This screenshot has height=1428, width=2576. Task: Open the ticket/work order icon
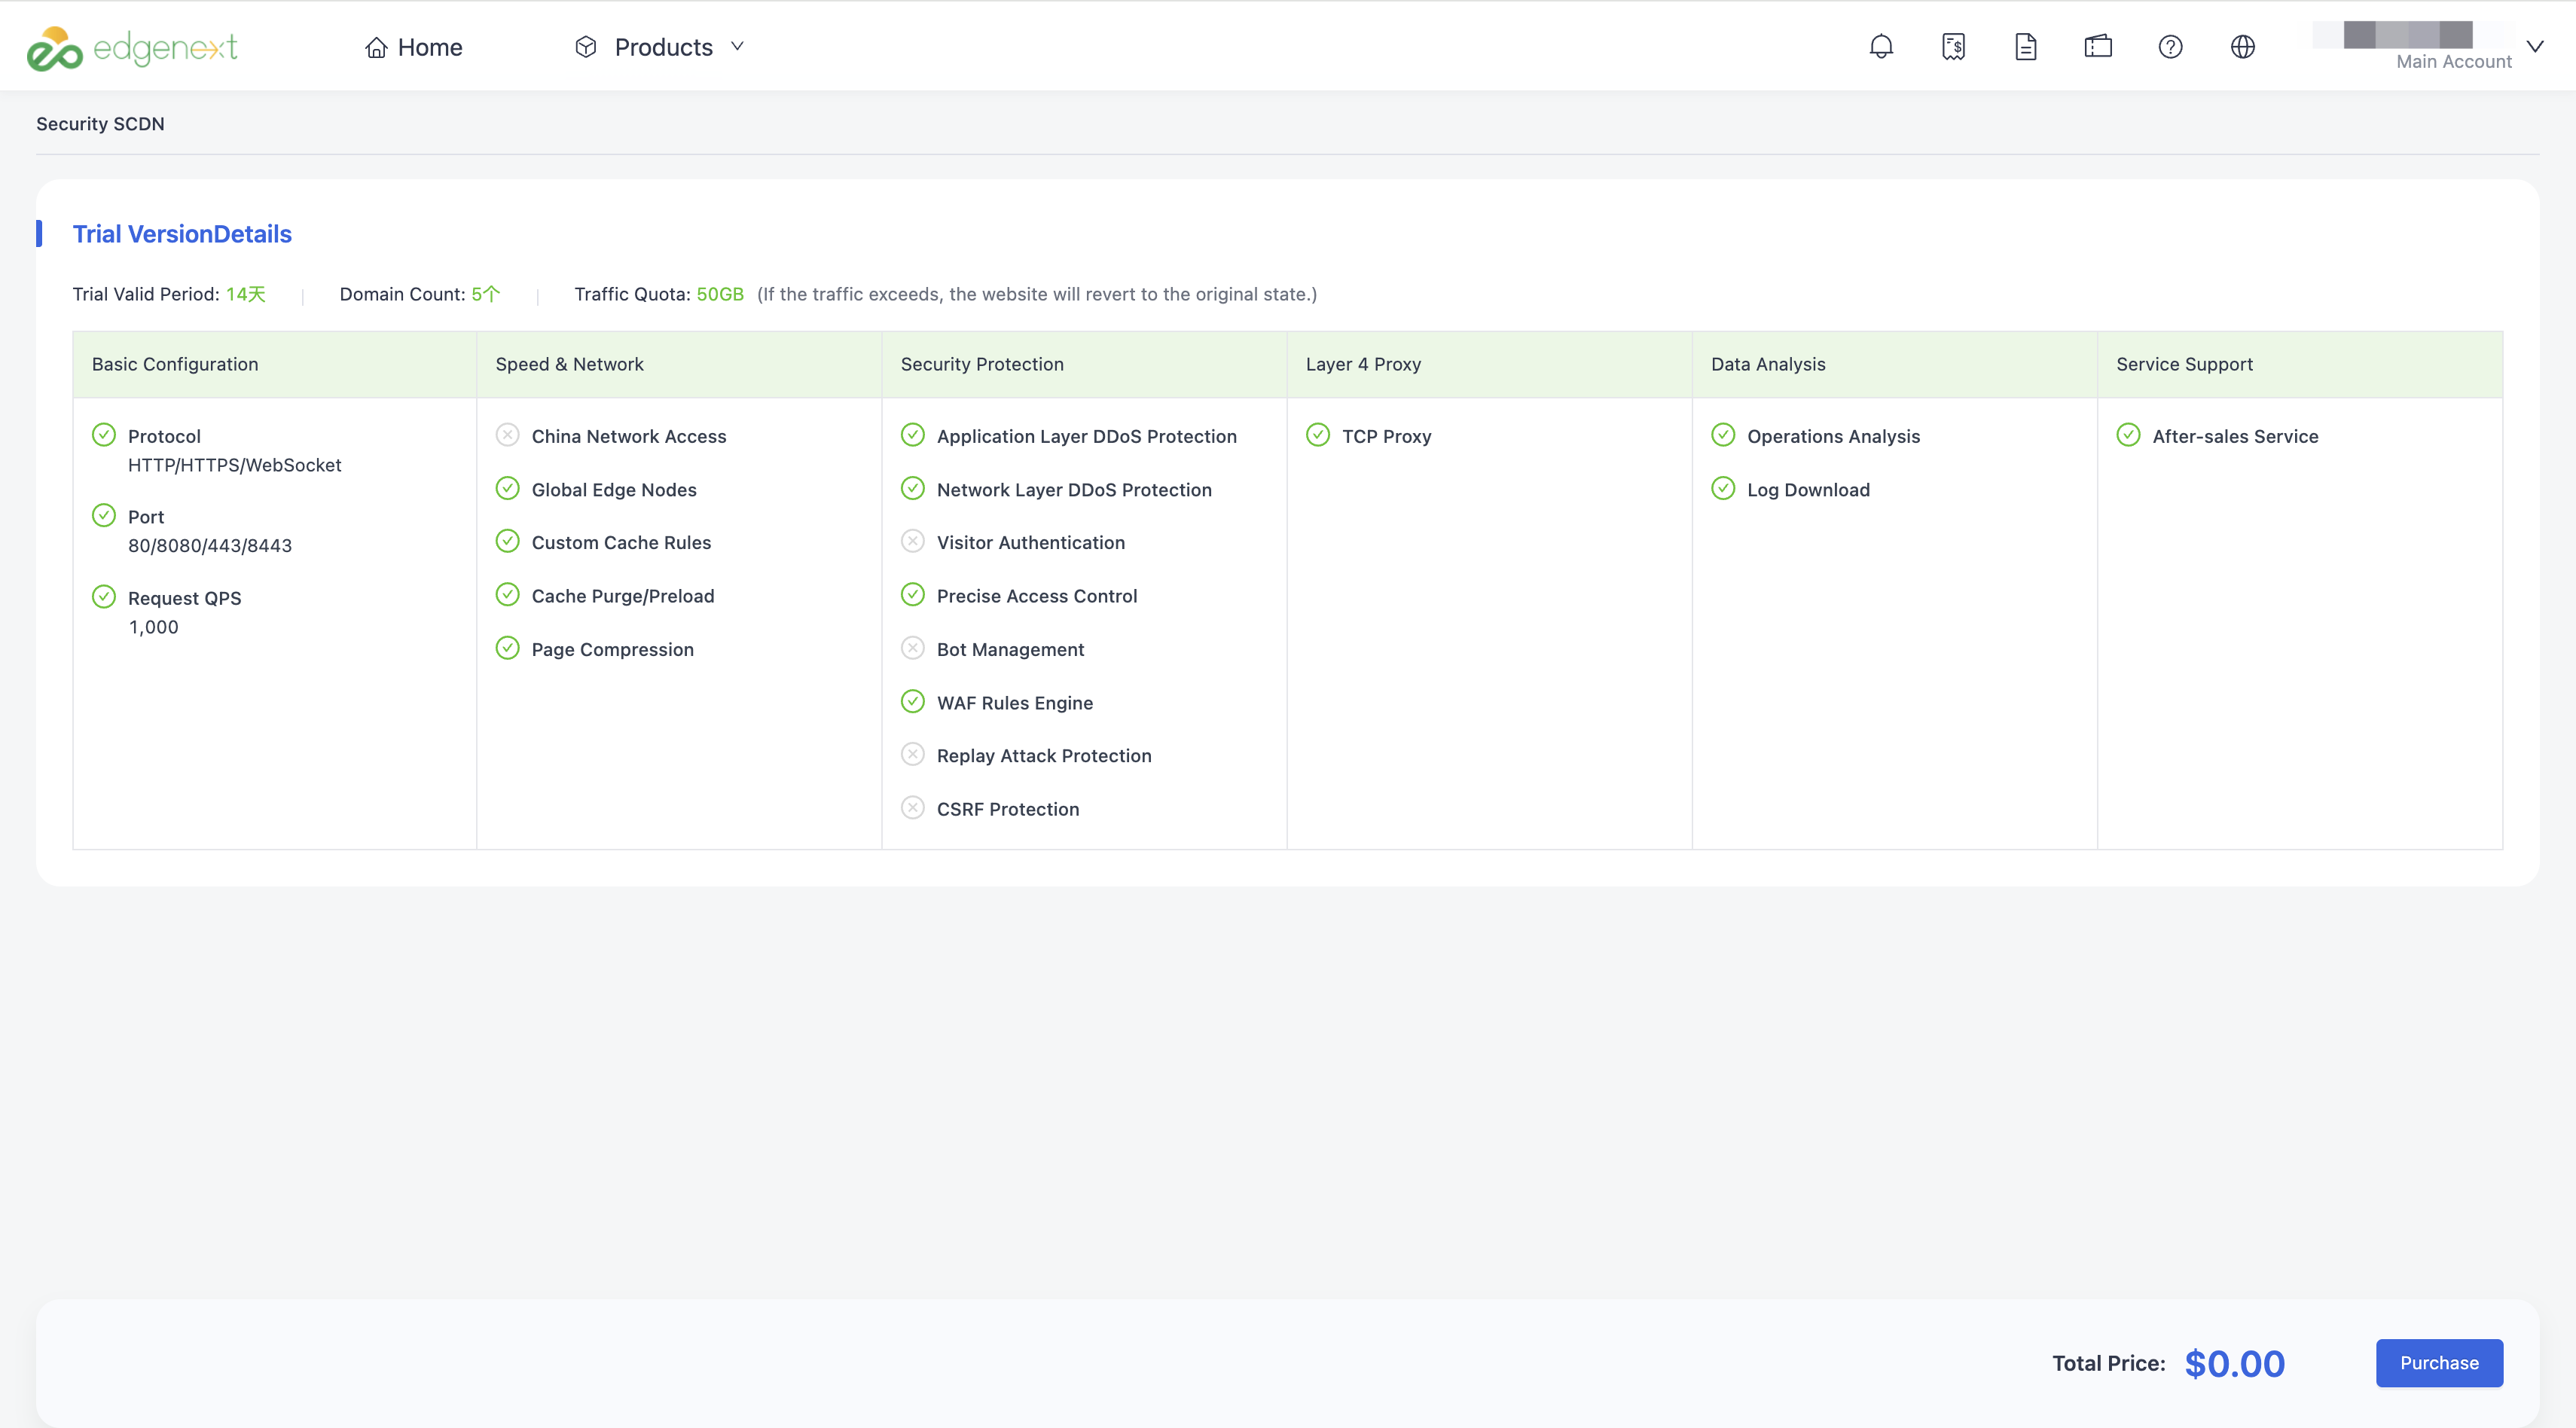[2098, 46]
